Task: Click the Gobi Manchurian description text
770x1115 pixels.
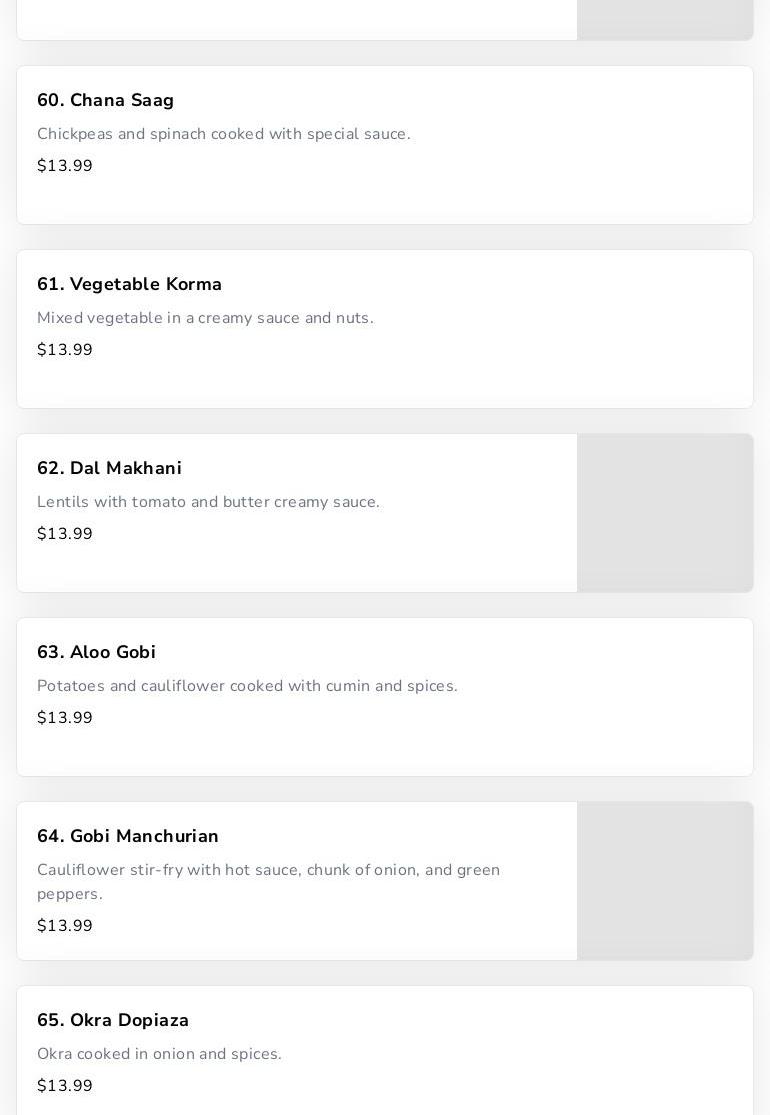Action: (268, 881)
